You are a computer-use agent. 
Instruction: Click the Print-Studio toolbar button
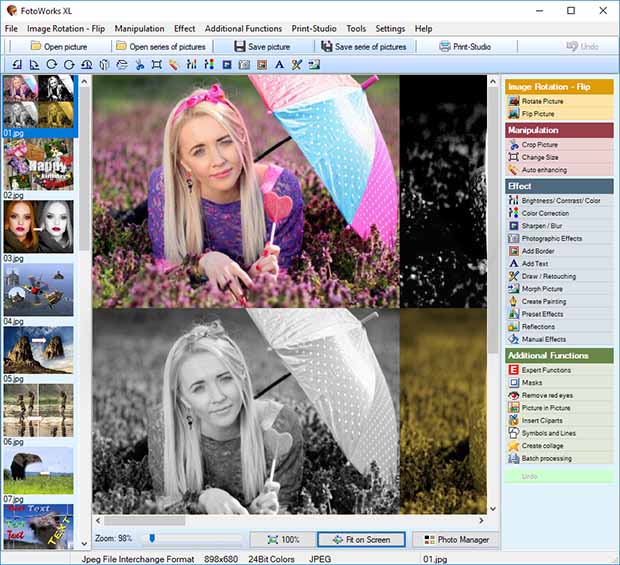click(465, 47)
